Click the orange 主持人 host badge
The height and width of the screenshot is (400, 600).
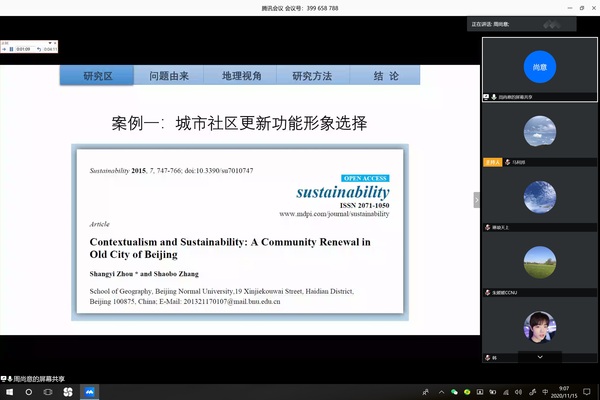491,161
